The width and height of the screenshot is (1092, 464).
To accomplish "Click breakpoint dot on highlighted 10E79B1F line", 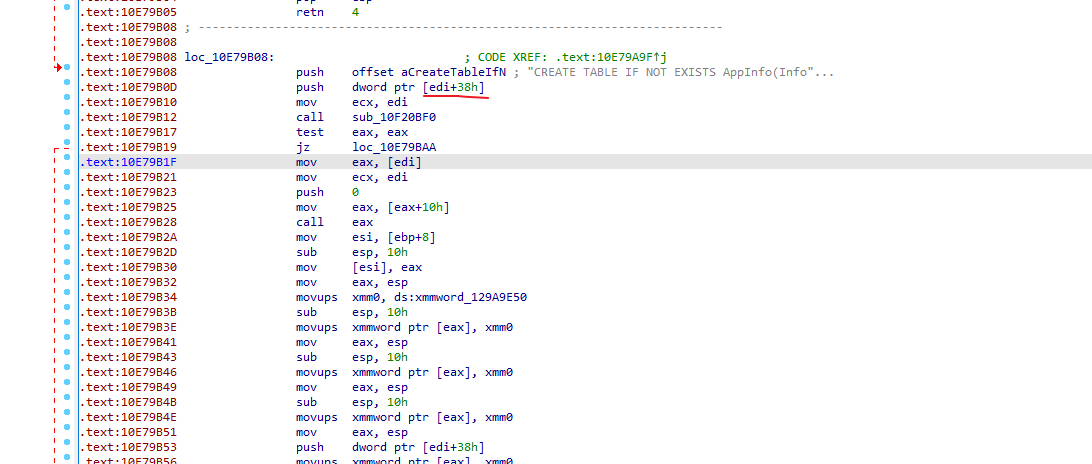I will 66,162.
